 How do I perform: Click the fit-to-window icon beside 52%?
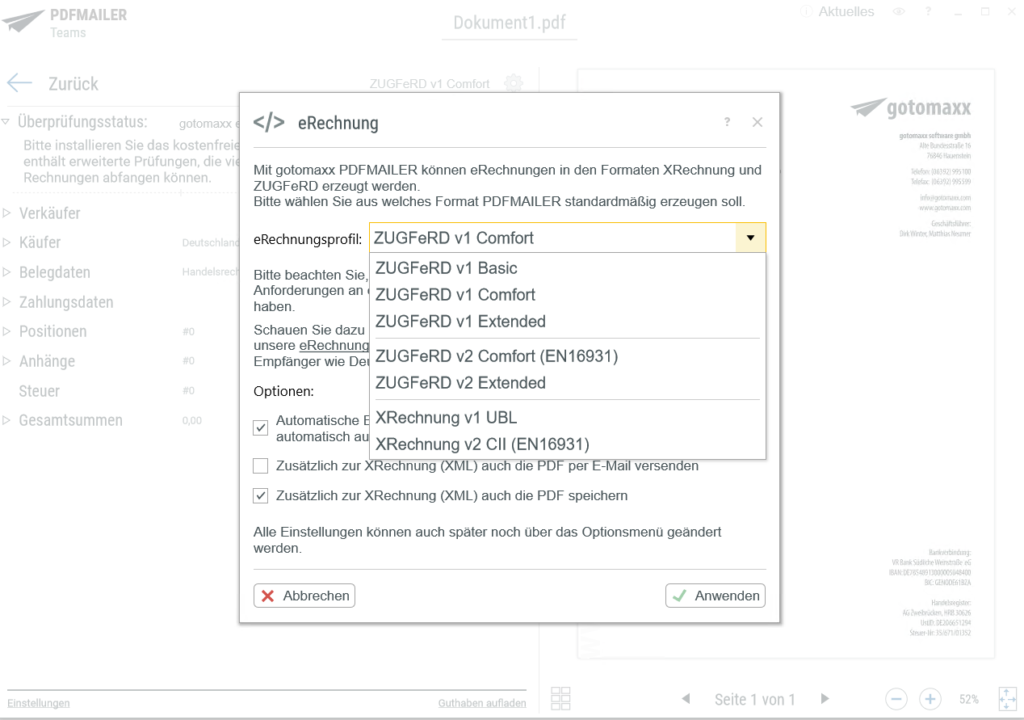[1008, 698]
